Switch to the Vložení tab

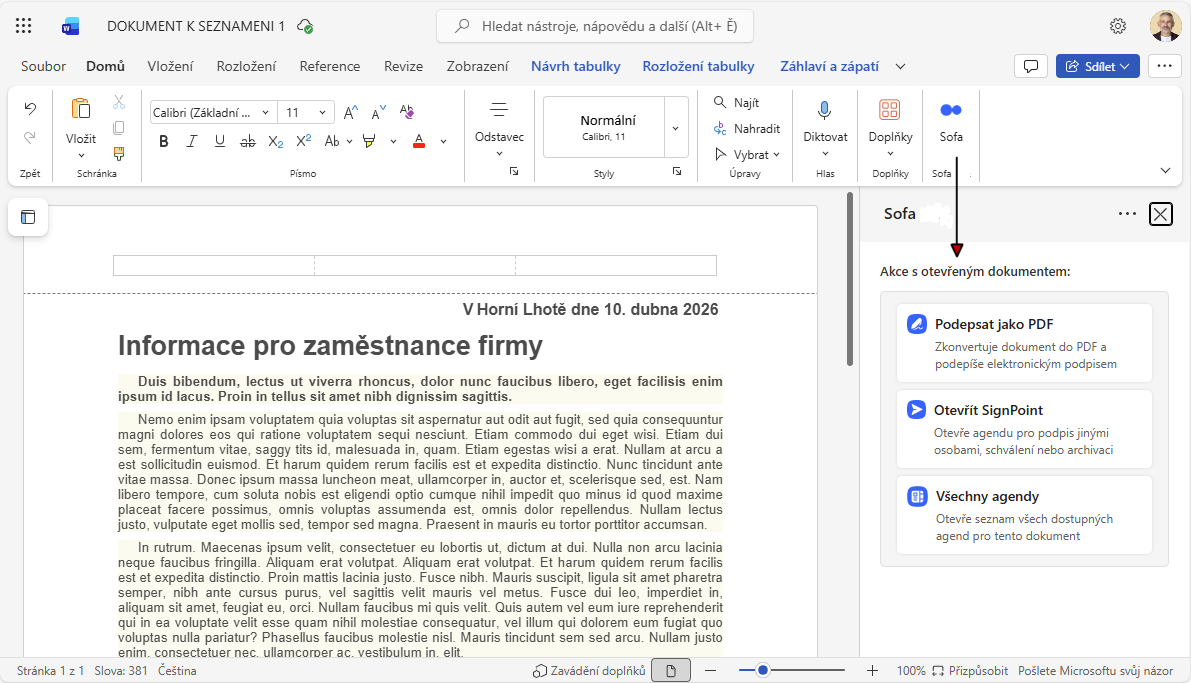[170, 66]
